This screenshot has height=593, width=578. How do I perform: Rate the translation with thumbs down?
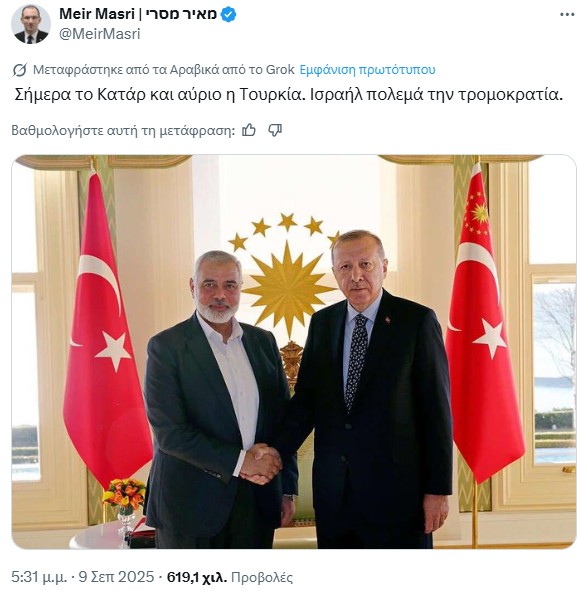coord(275,130)
